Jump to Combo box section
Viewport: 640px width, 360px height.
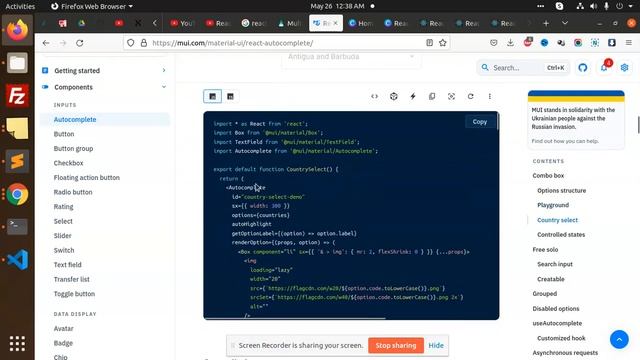click(x=548, y=176)
